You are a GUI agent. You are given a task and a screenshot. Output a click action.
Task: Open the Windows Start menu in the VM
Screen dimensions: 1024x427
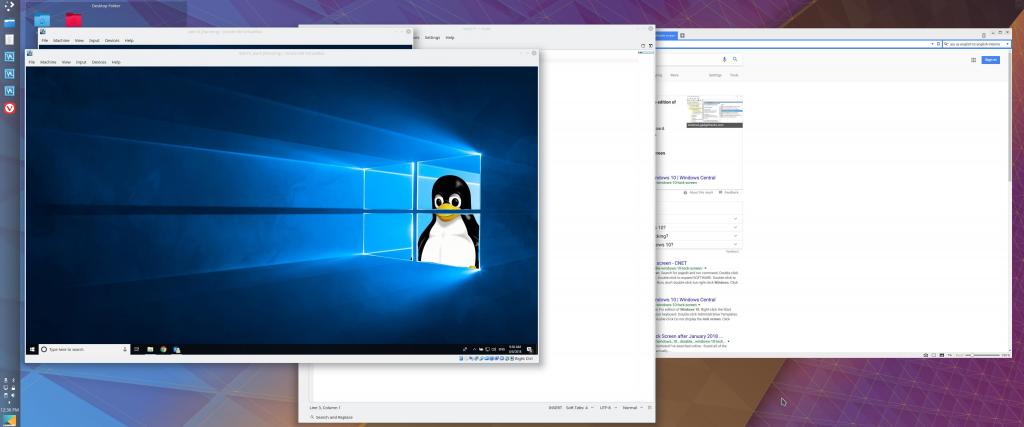32,349
